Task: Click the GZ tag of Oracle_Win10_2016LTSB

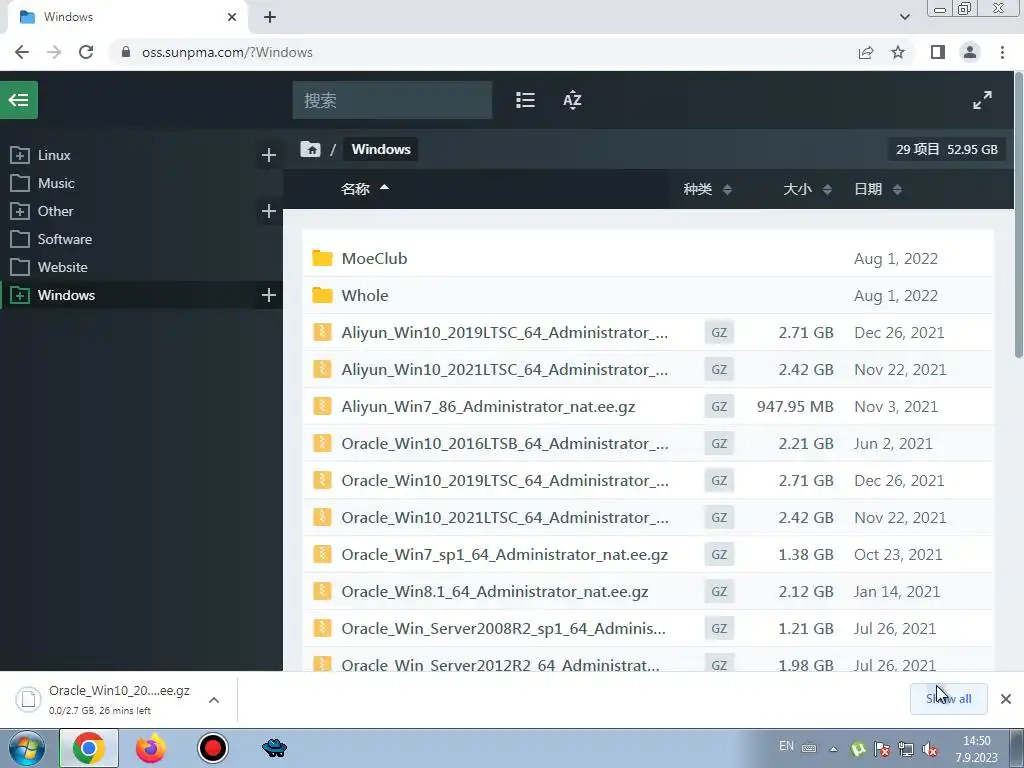Action: (x=719, y=443)
